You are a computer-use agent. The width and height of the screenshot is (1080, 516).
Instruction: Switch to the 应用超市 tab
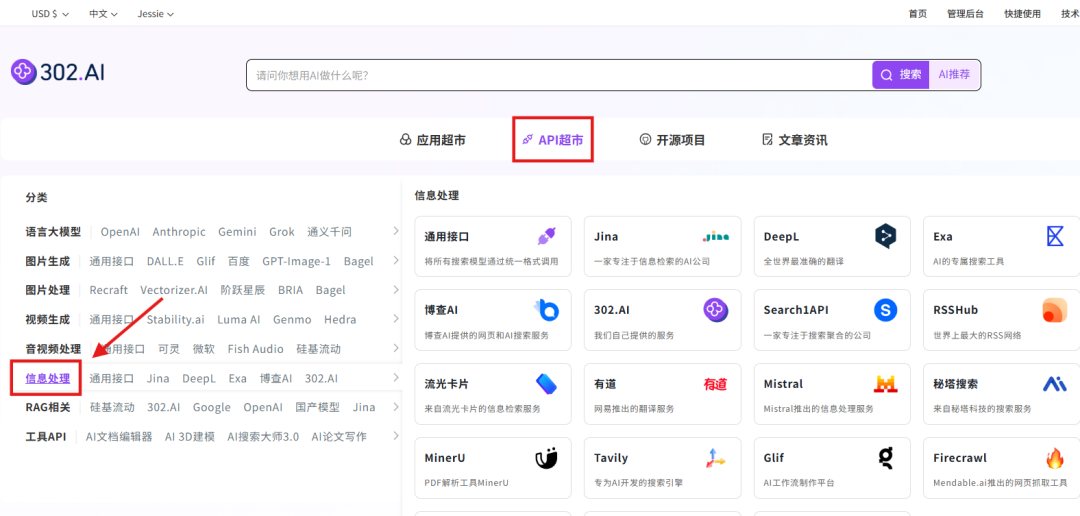433,141
